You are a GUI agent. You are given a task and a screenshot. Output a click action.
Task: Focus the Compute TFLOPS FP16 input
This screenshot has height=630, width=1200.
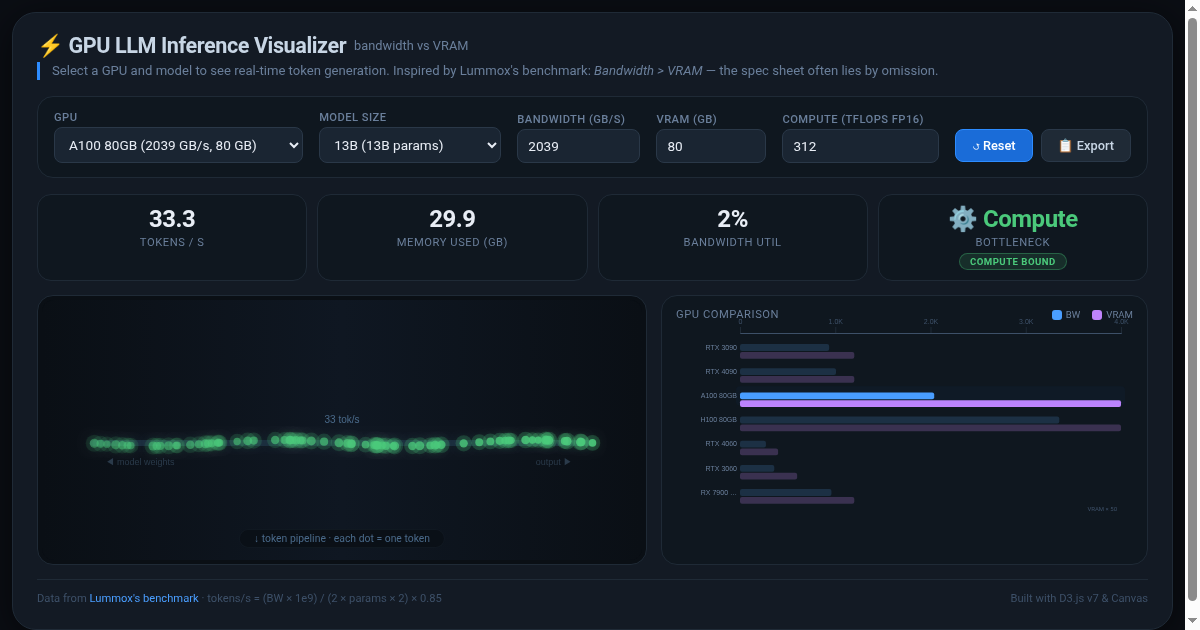pyautogui.click(x=860, y=146)
